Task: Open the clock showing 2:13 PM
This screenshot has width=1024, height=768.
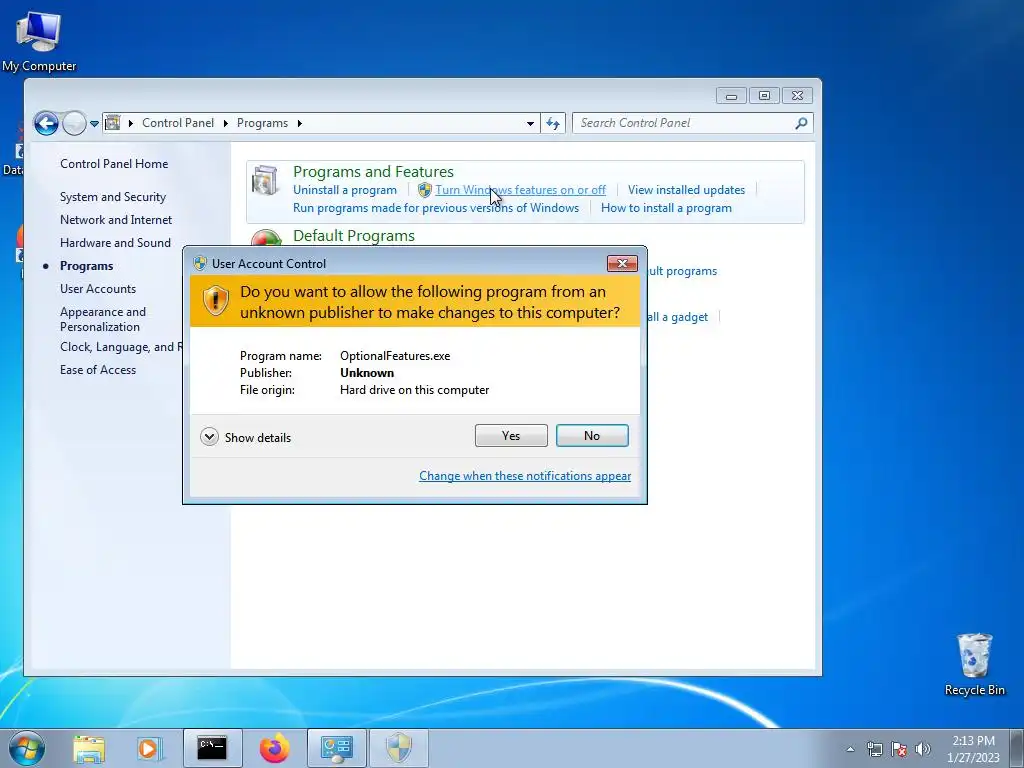Action: pyautogui.click(x=973, y=749)
